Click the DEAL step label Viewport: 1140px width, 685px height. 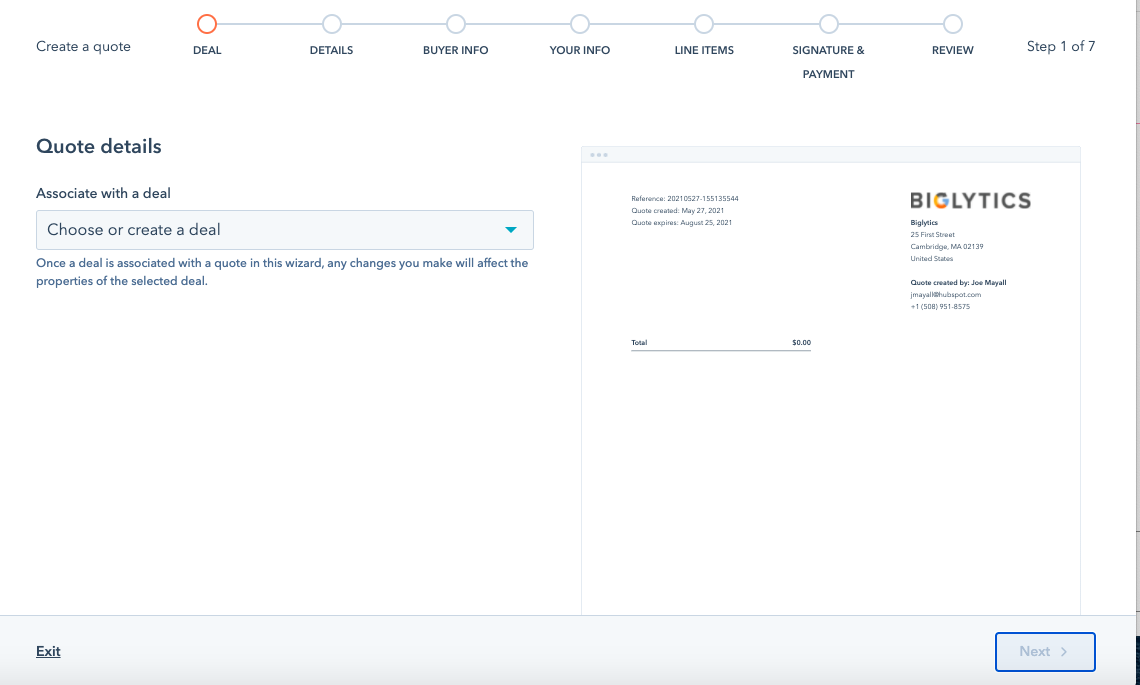207,50
